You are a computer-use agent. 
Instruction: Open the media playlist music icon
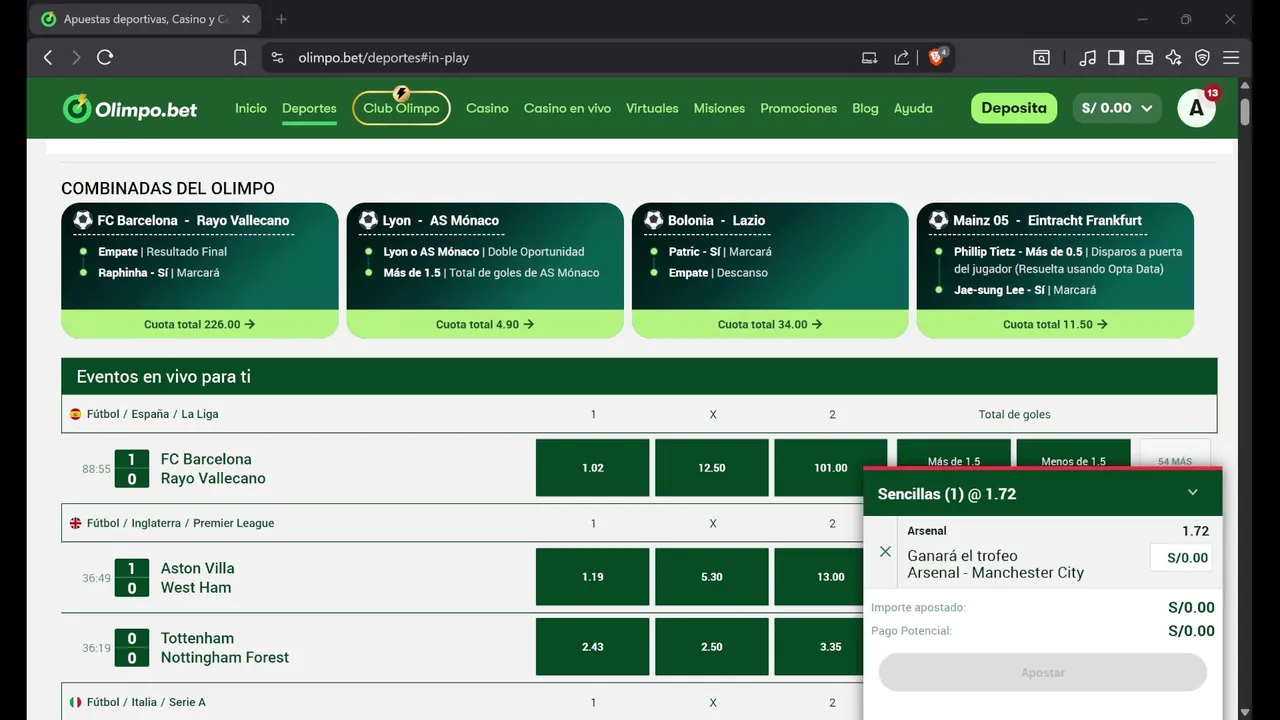(x=1087, y=58)
